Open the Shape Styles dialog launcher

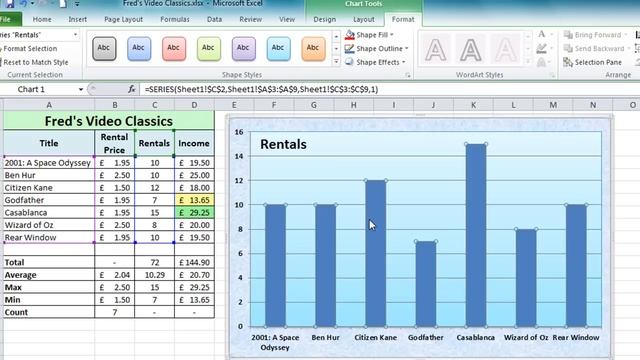pyautogui.click(x=407, y=75)
